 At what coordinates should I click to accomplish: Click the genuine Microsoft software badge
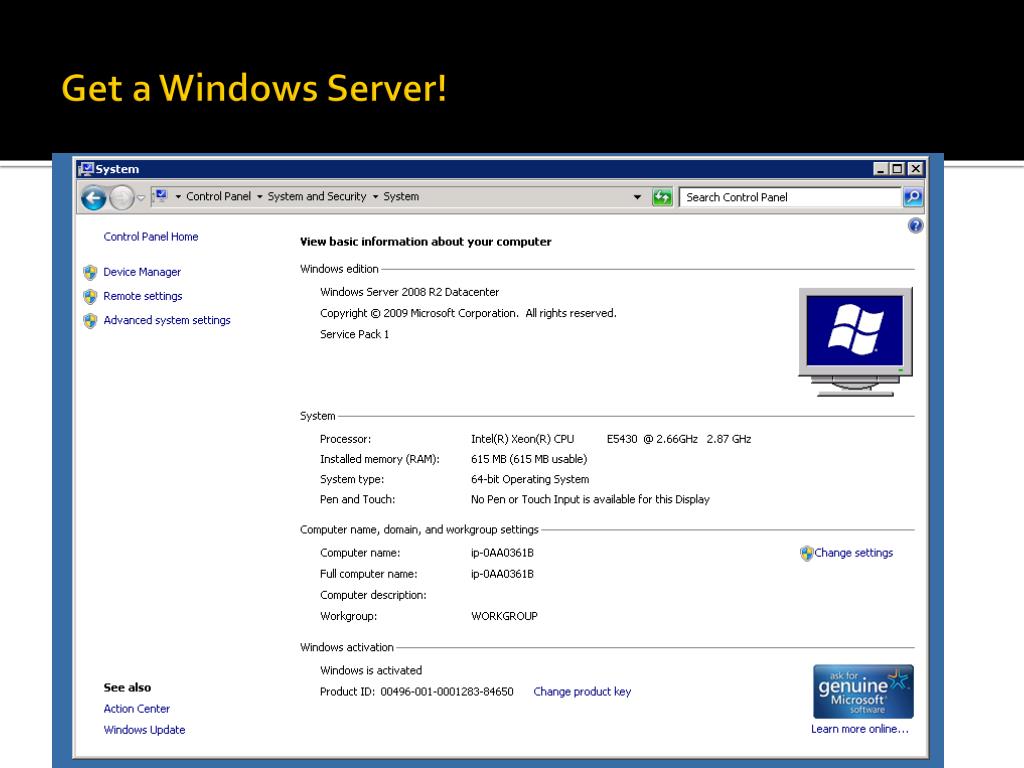click(863, 692)
